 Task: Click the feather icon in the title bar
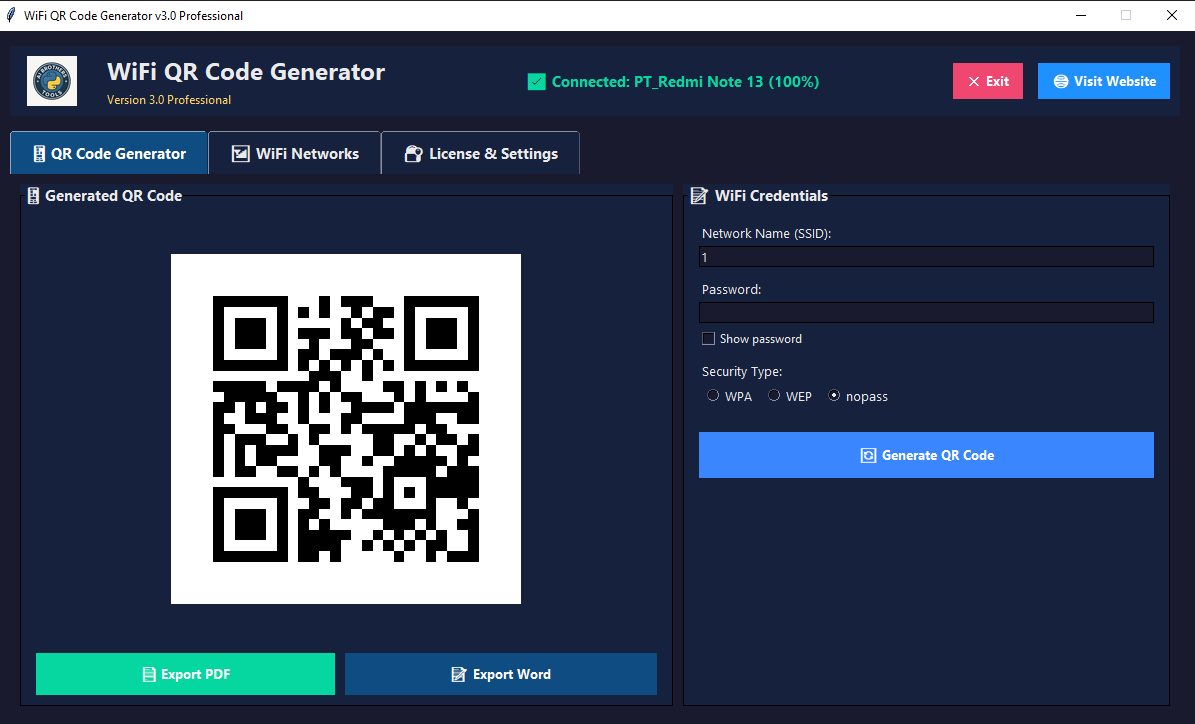[11, 15]
